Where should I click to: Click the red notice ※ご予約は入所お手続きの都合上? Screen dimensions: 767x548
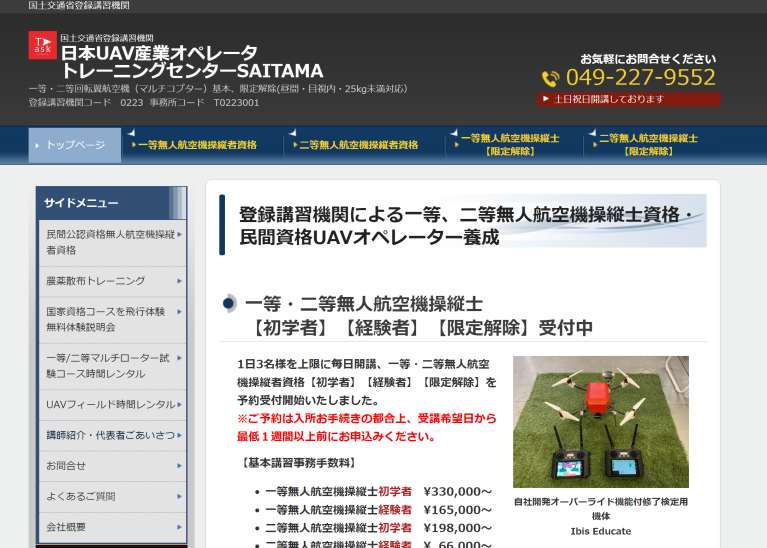pyautogui.click(x=367, y=427)
